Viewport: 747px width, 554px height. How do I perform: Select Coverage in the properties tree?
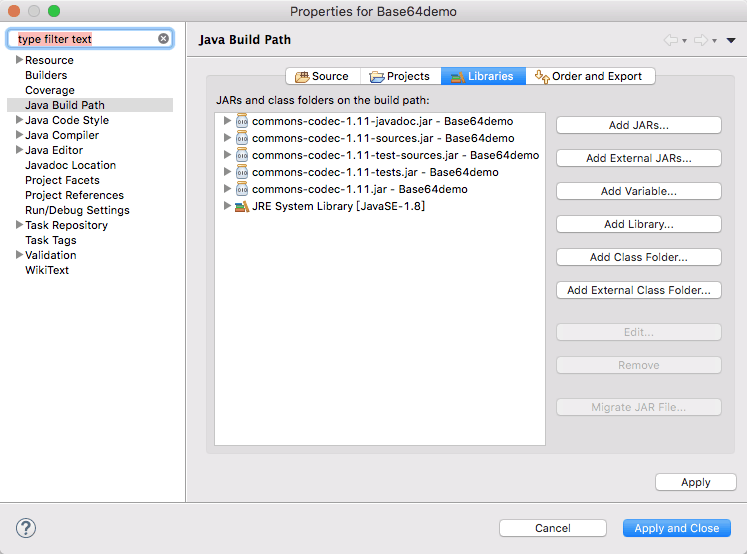click(x=50, y=90)
